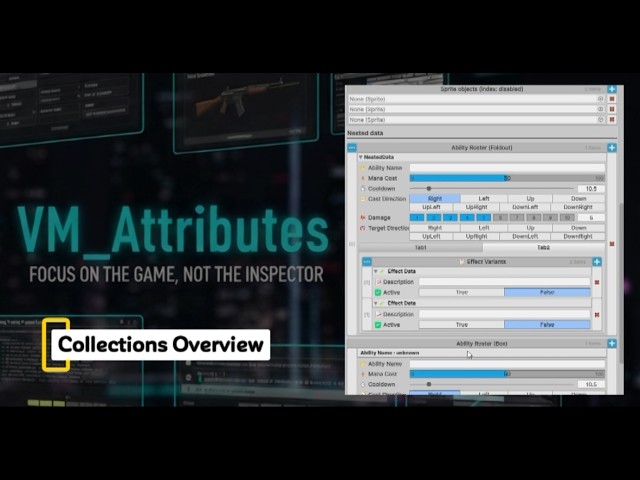Collapse the first Effect Data foldout
Viewport: 640px width, 480px height.
(376, 271)
